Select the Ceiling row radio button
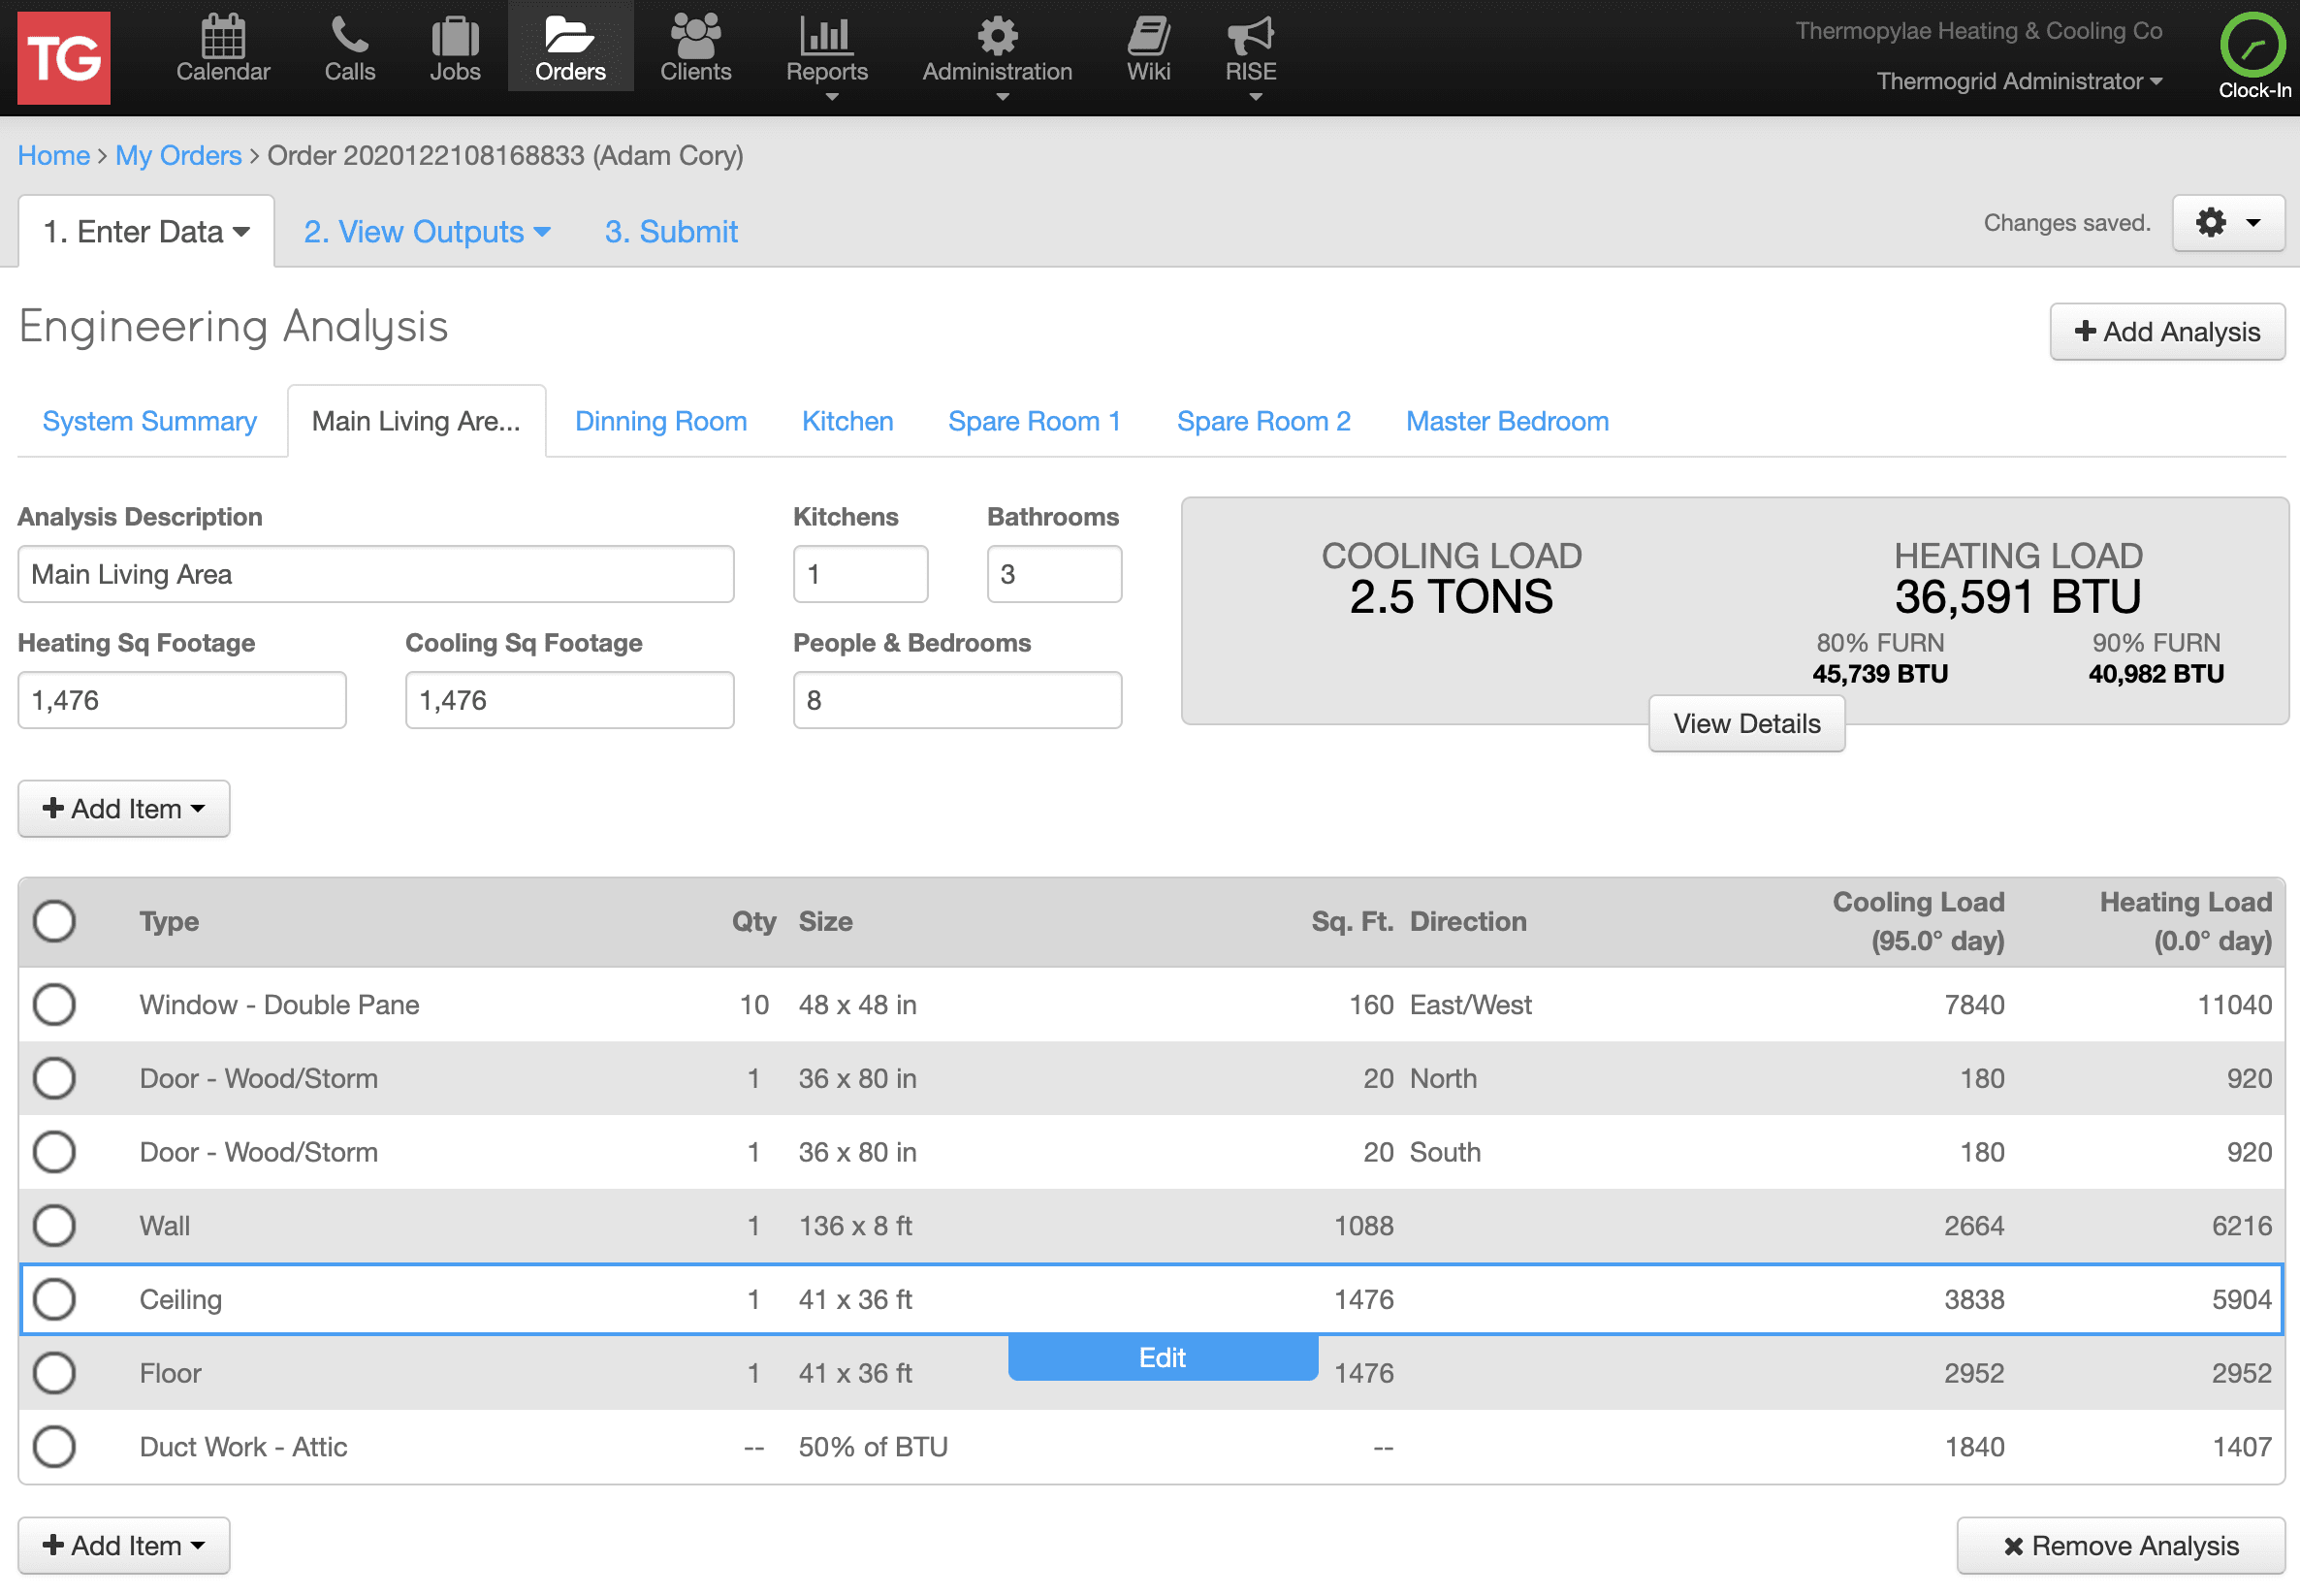Viewport: 2300px width, 1596px height. pos(54,1299)
